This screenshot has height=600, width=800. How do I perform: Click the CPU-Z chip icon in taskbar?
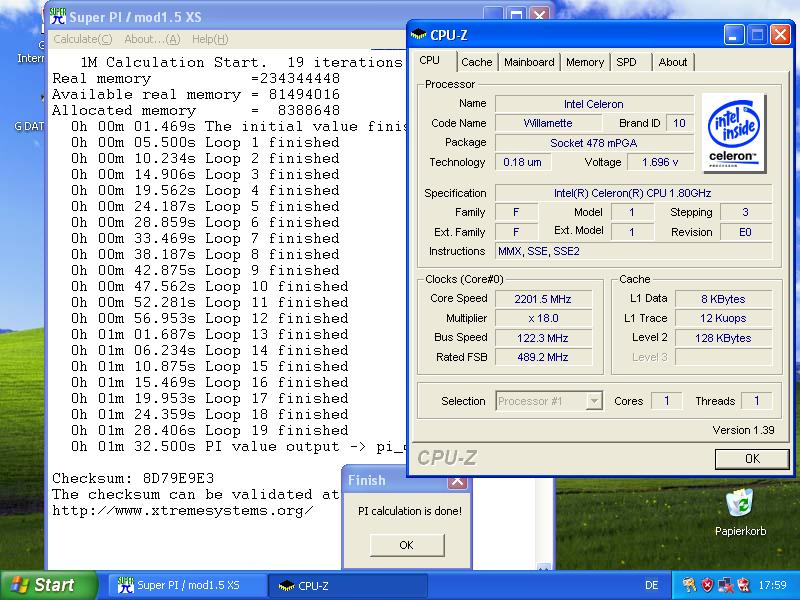286,585
